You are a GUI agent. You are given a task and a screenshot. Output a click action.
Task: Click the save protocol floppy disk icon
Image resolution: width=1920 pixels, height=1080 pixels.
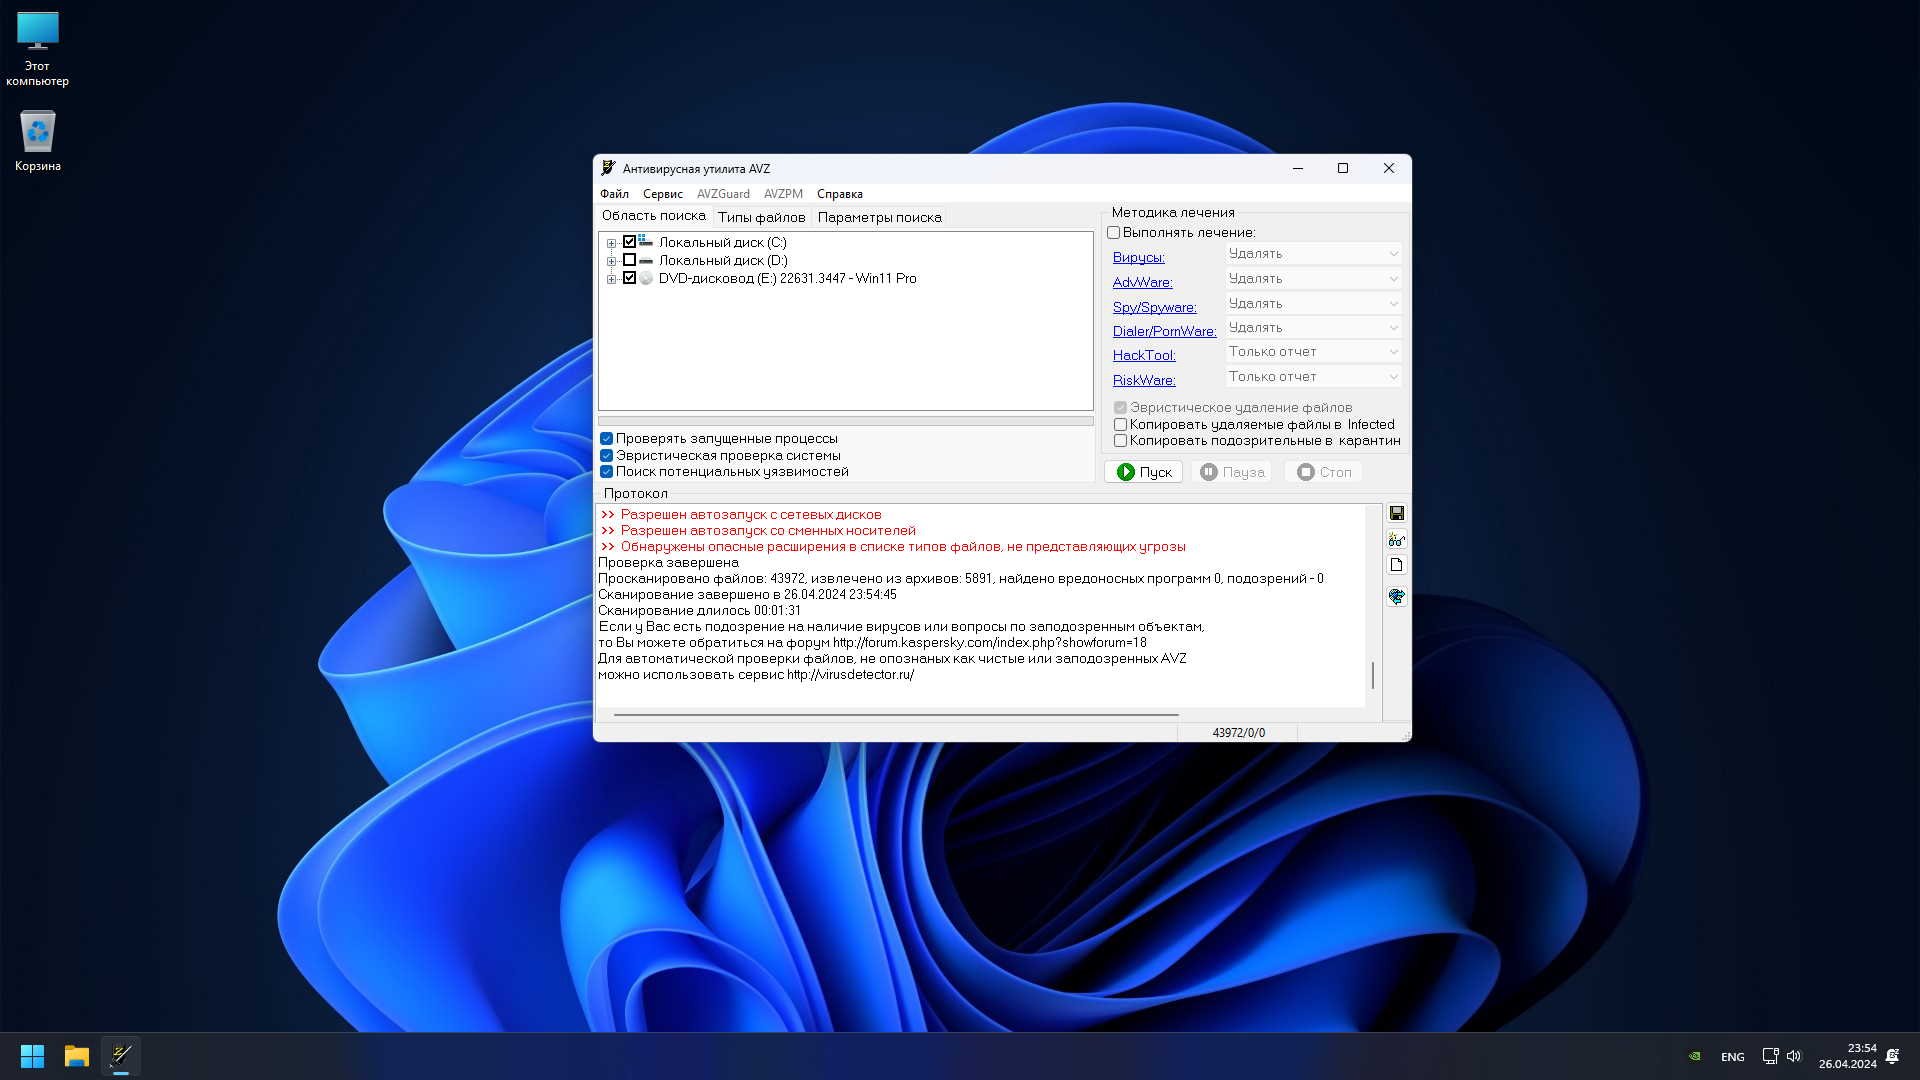click(x=1397, y=513)
